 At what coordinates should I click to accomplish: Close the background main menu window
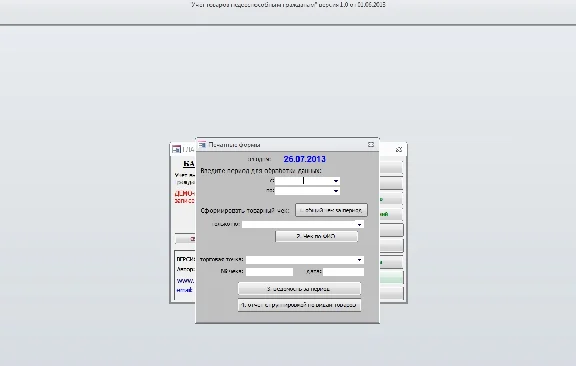tap(399, 150)
